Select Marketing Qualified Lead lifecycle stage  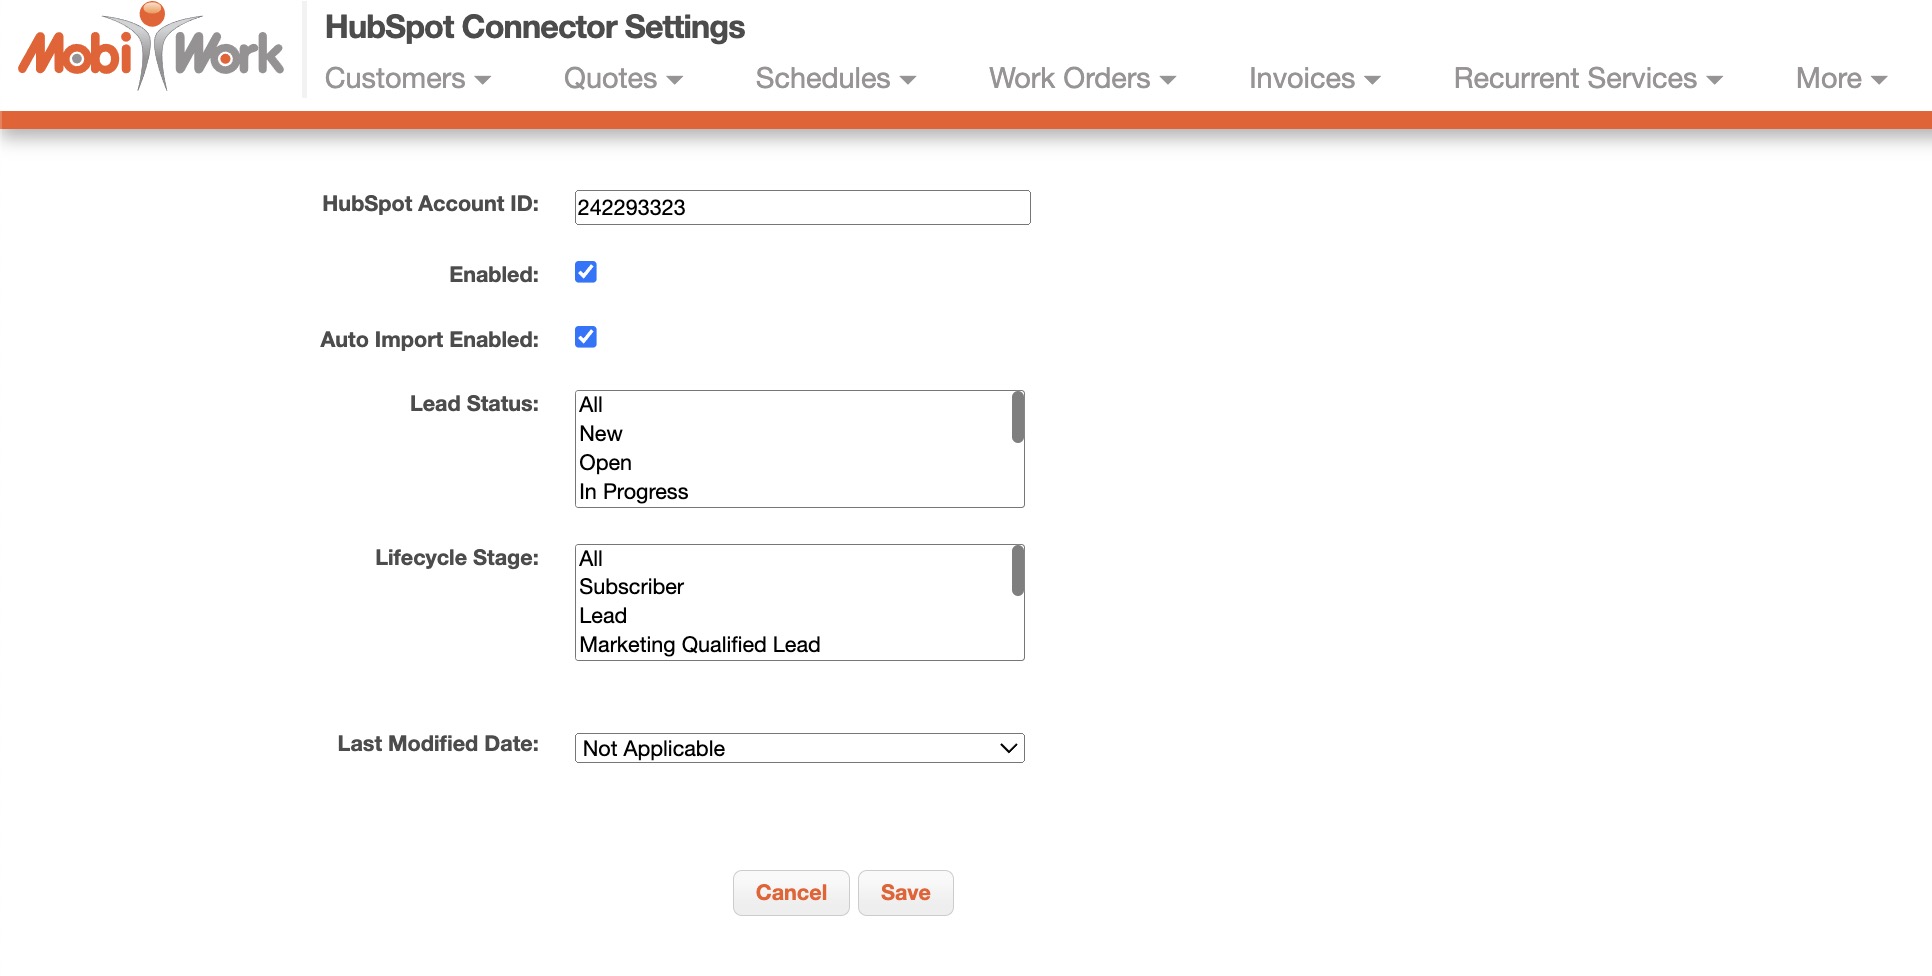point(699,645)
